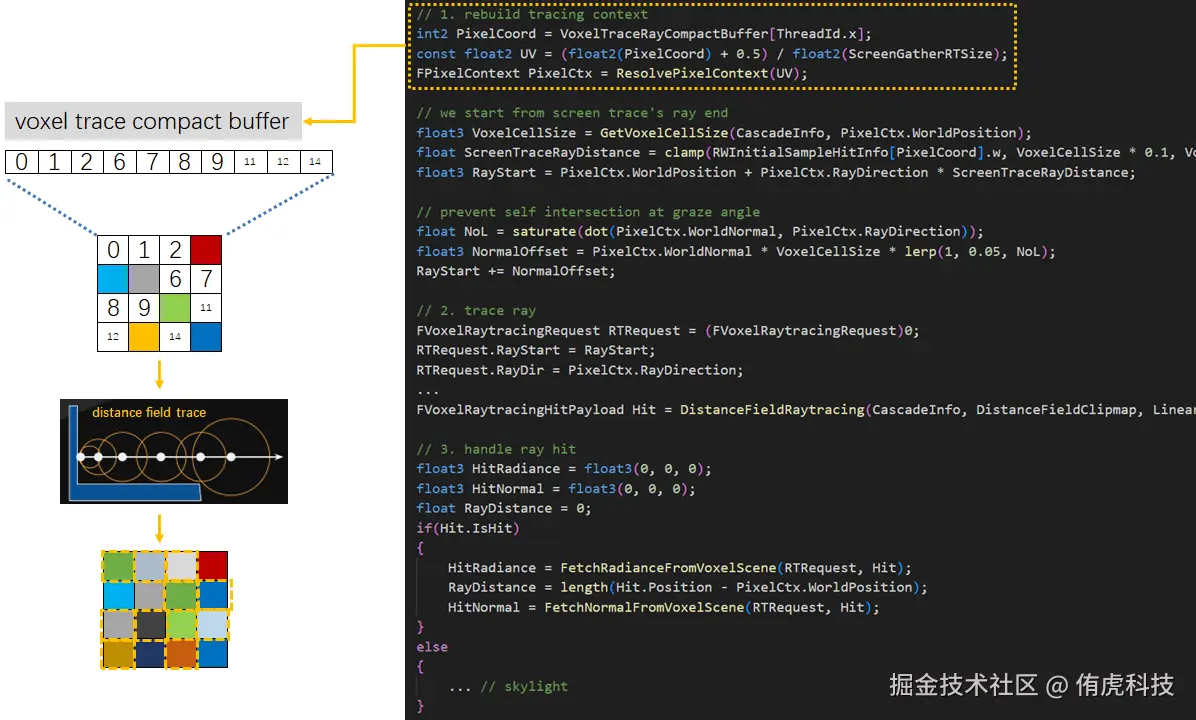Click the "float3 HitRadiance = float3(0, 0, 0);" line
Screen dimensions: 1196x720
click(564, 468)
